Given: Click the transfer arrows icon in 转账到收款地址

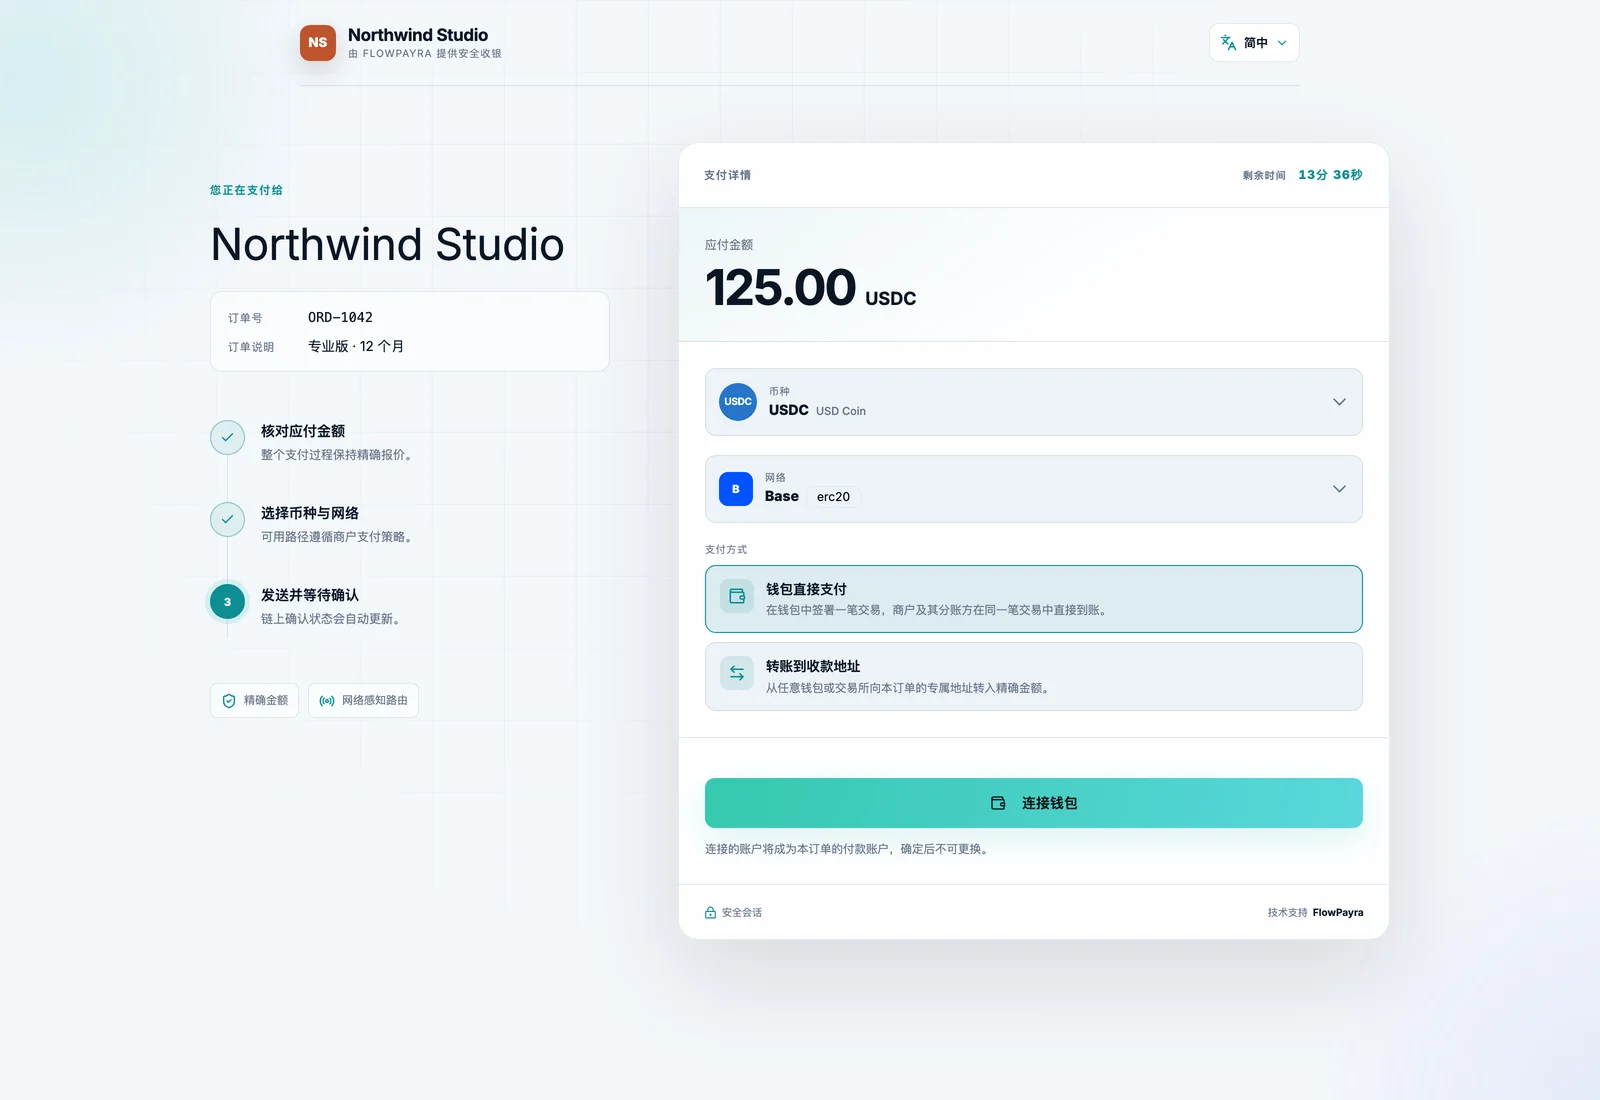Looking at the screenshot, I should pos(737,673).
